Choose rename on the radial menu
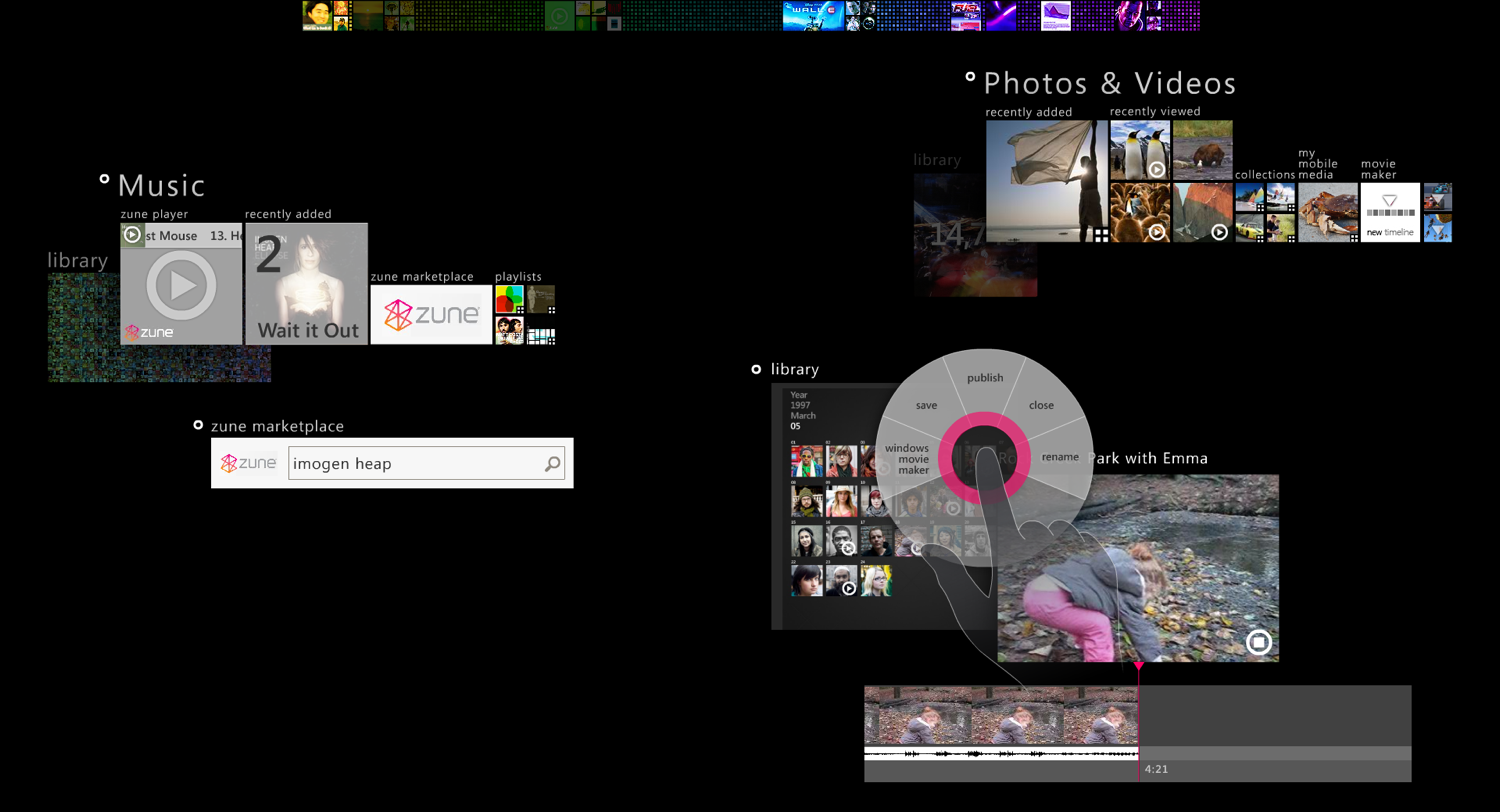The image size is (1500, 812). [x=1060, y=457]
